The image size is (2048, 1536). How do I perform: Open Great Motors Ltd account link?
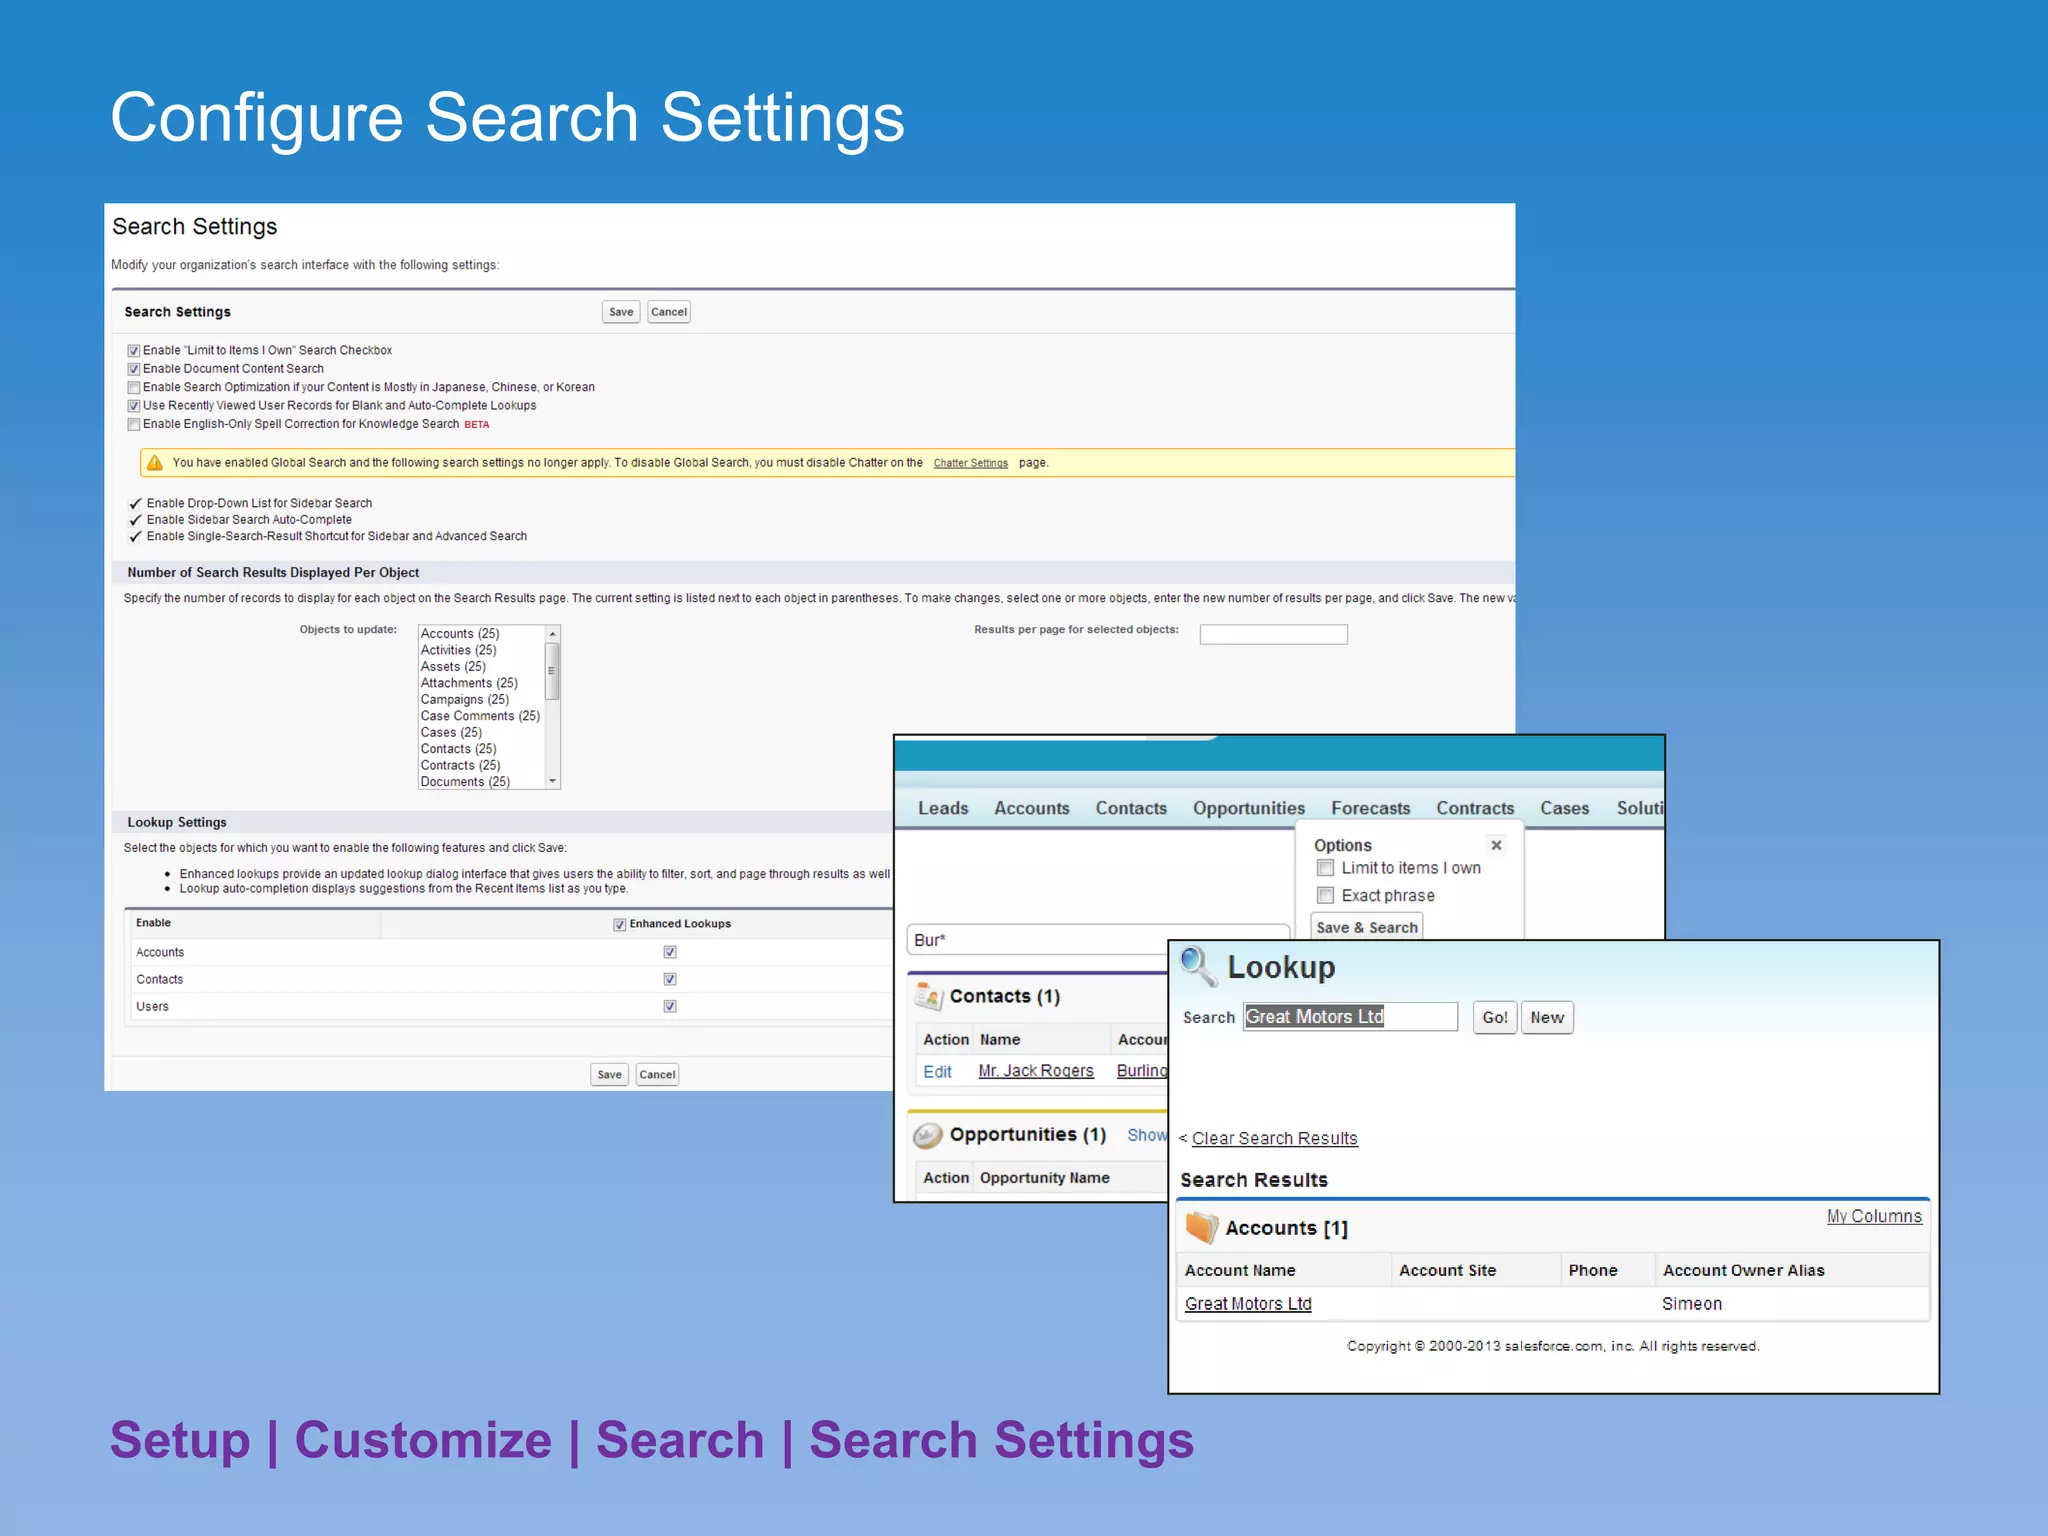(x=1248, y=1304)
